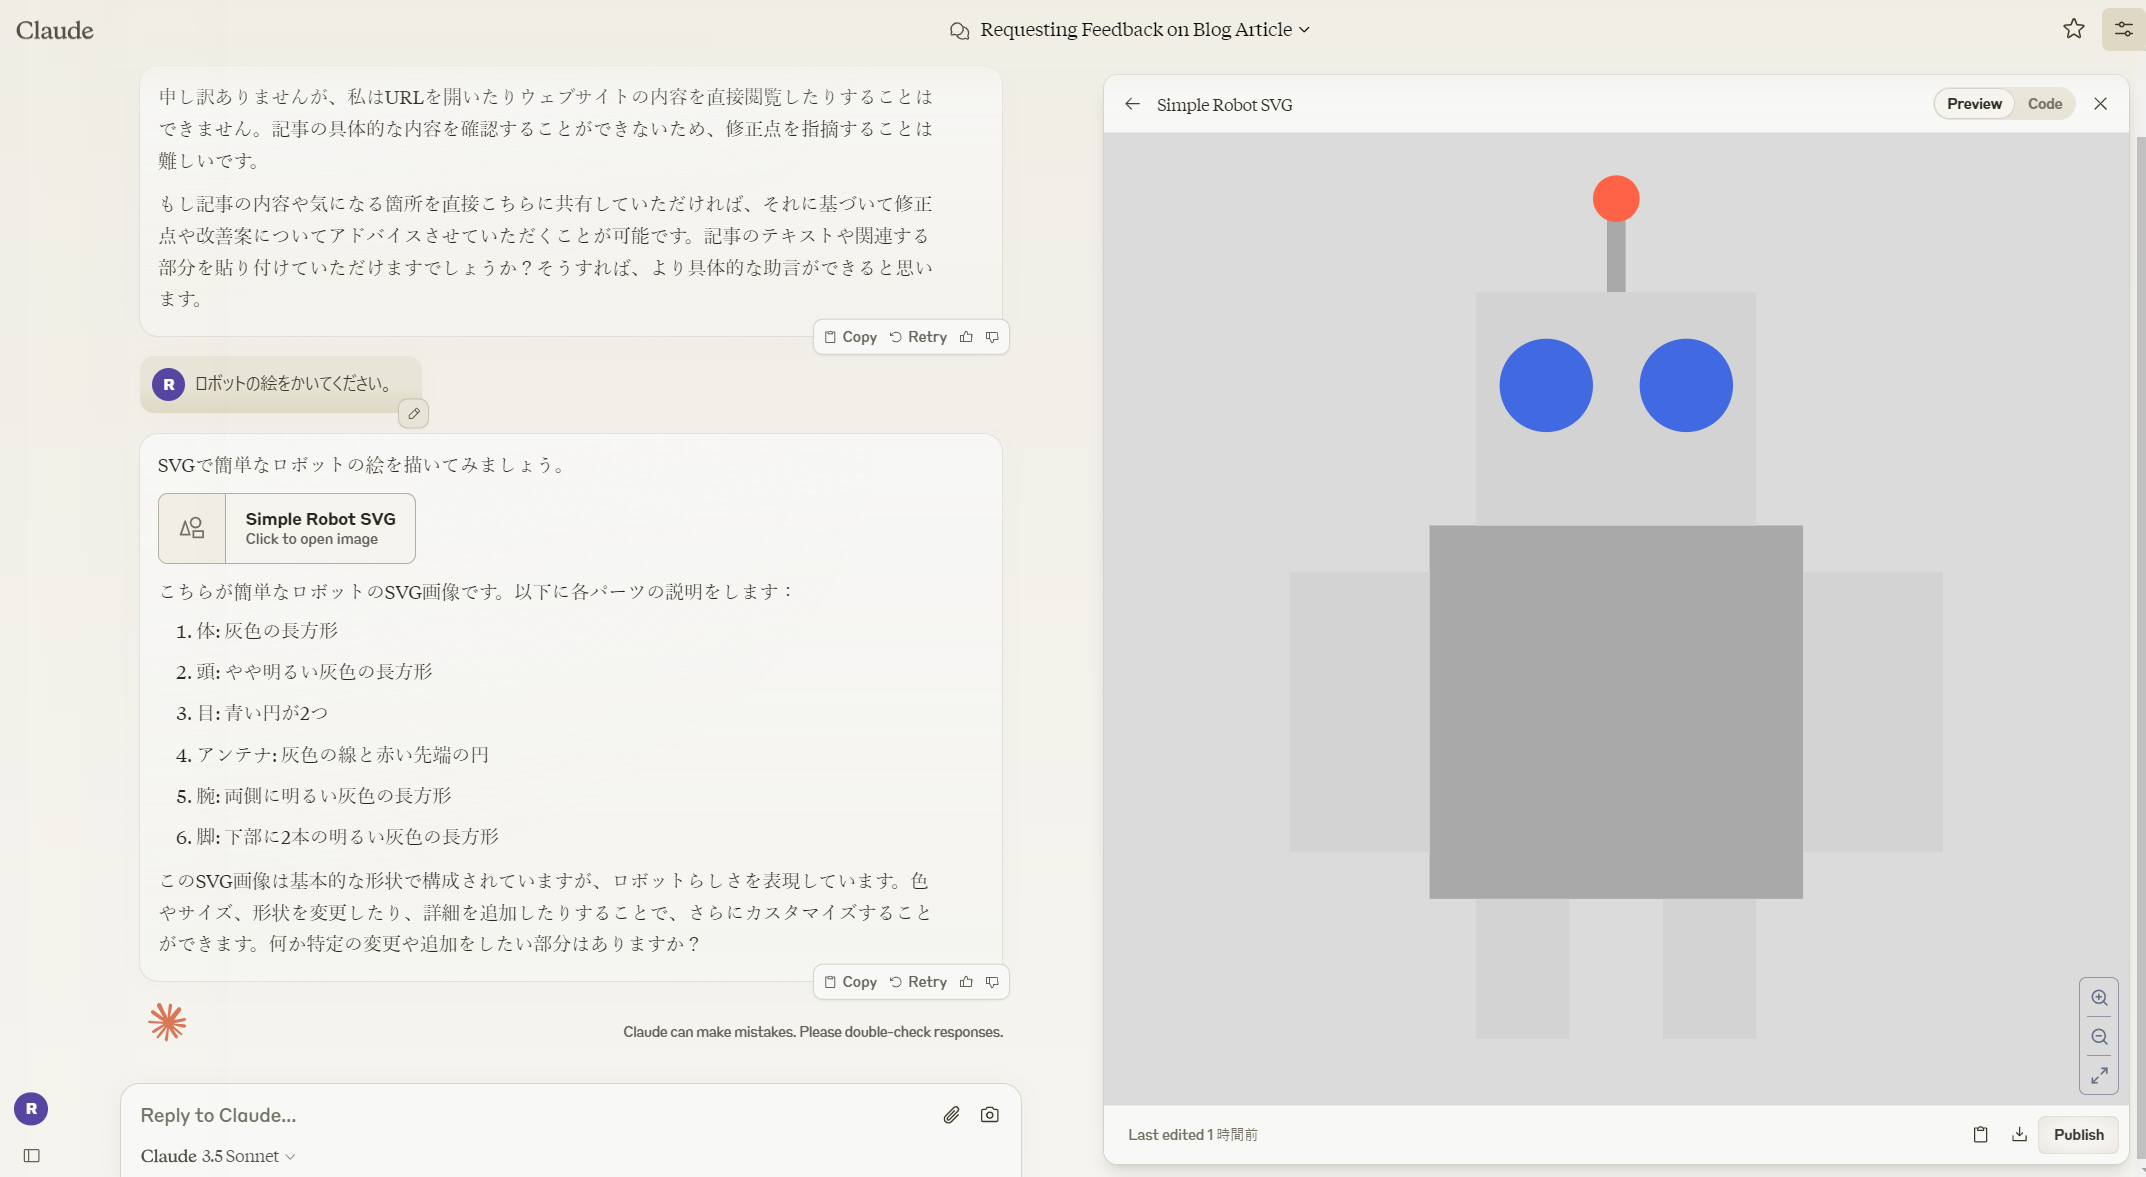Edit the robot drawing prompt message
This screenshot has height=1177, width=2146.
coord(414,413)
